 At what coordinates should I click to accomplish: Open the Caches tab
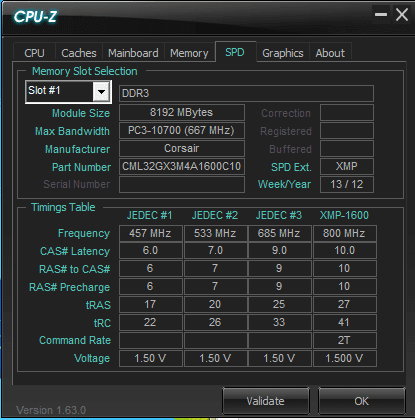(x=79, y=53)
